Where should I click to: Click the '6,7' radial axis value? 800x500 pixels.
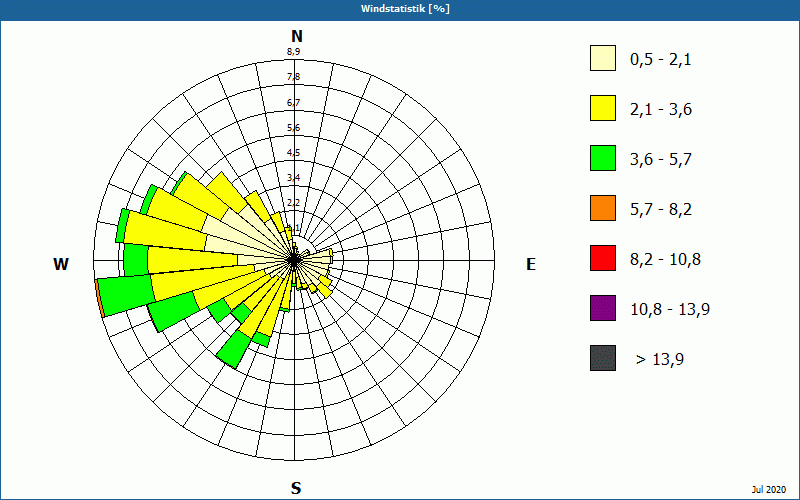tap(293, 103)
